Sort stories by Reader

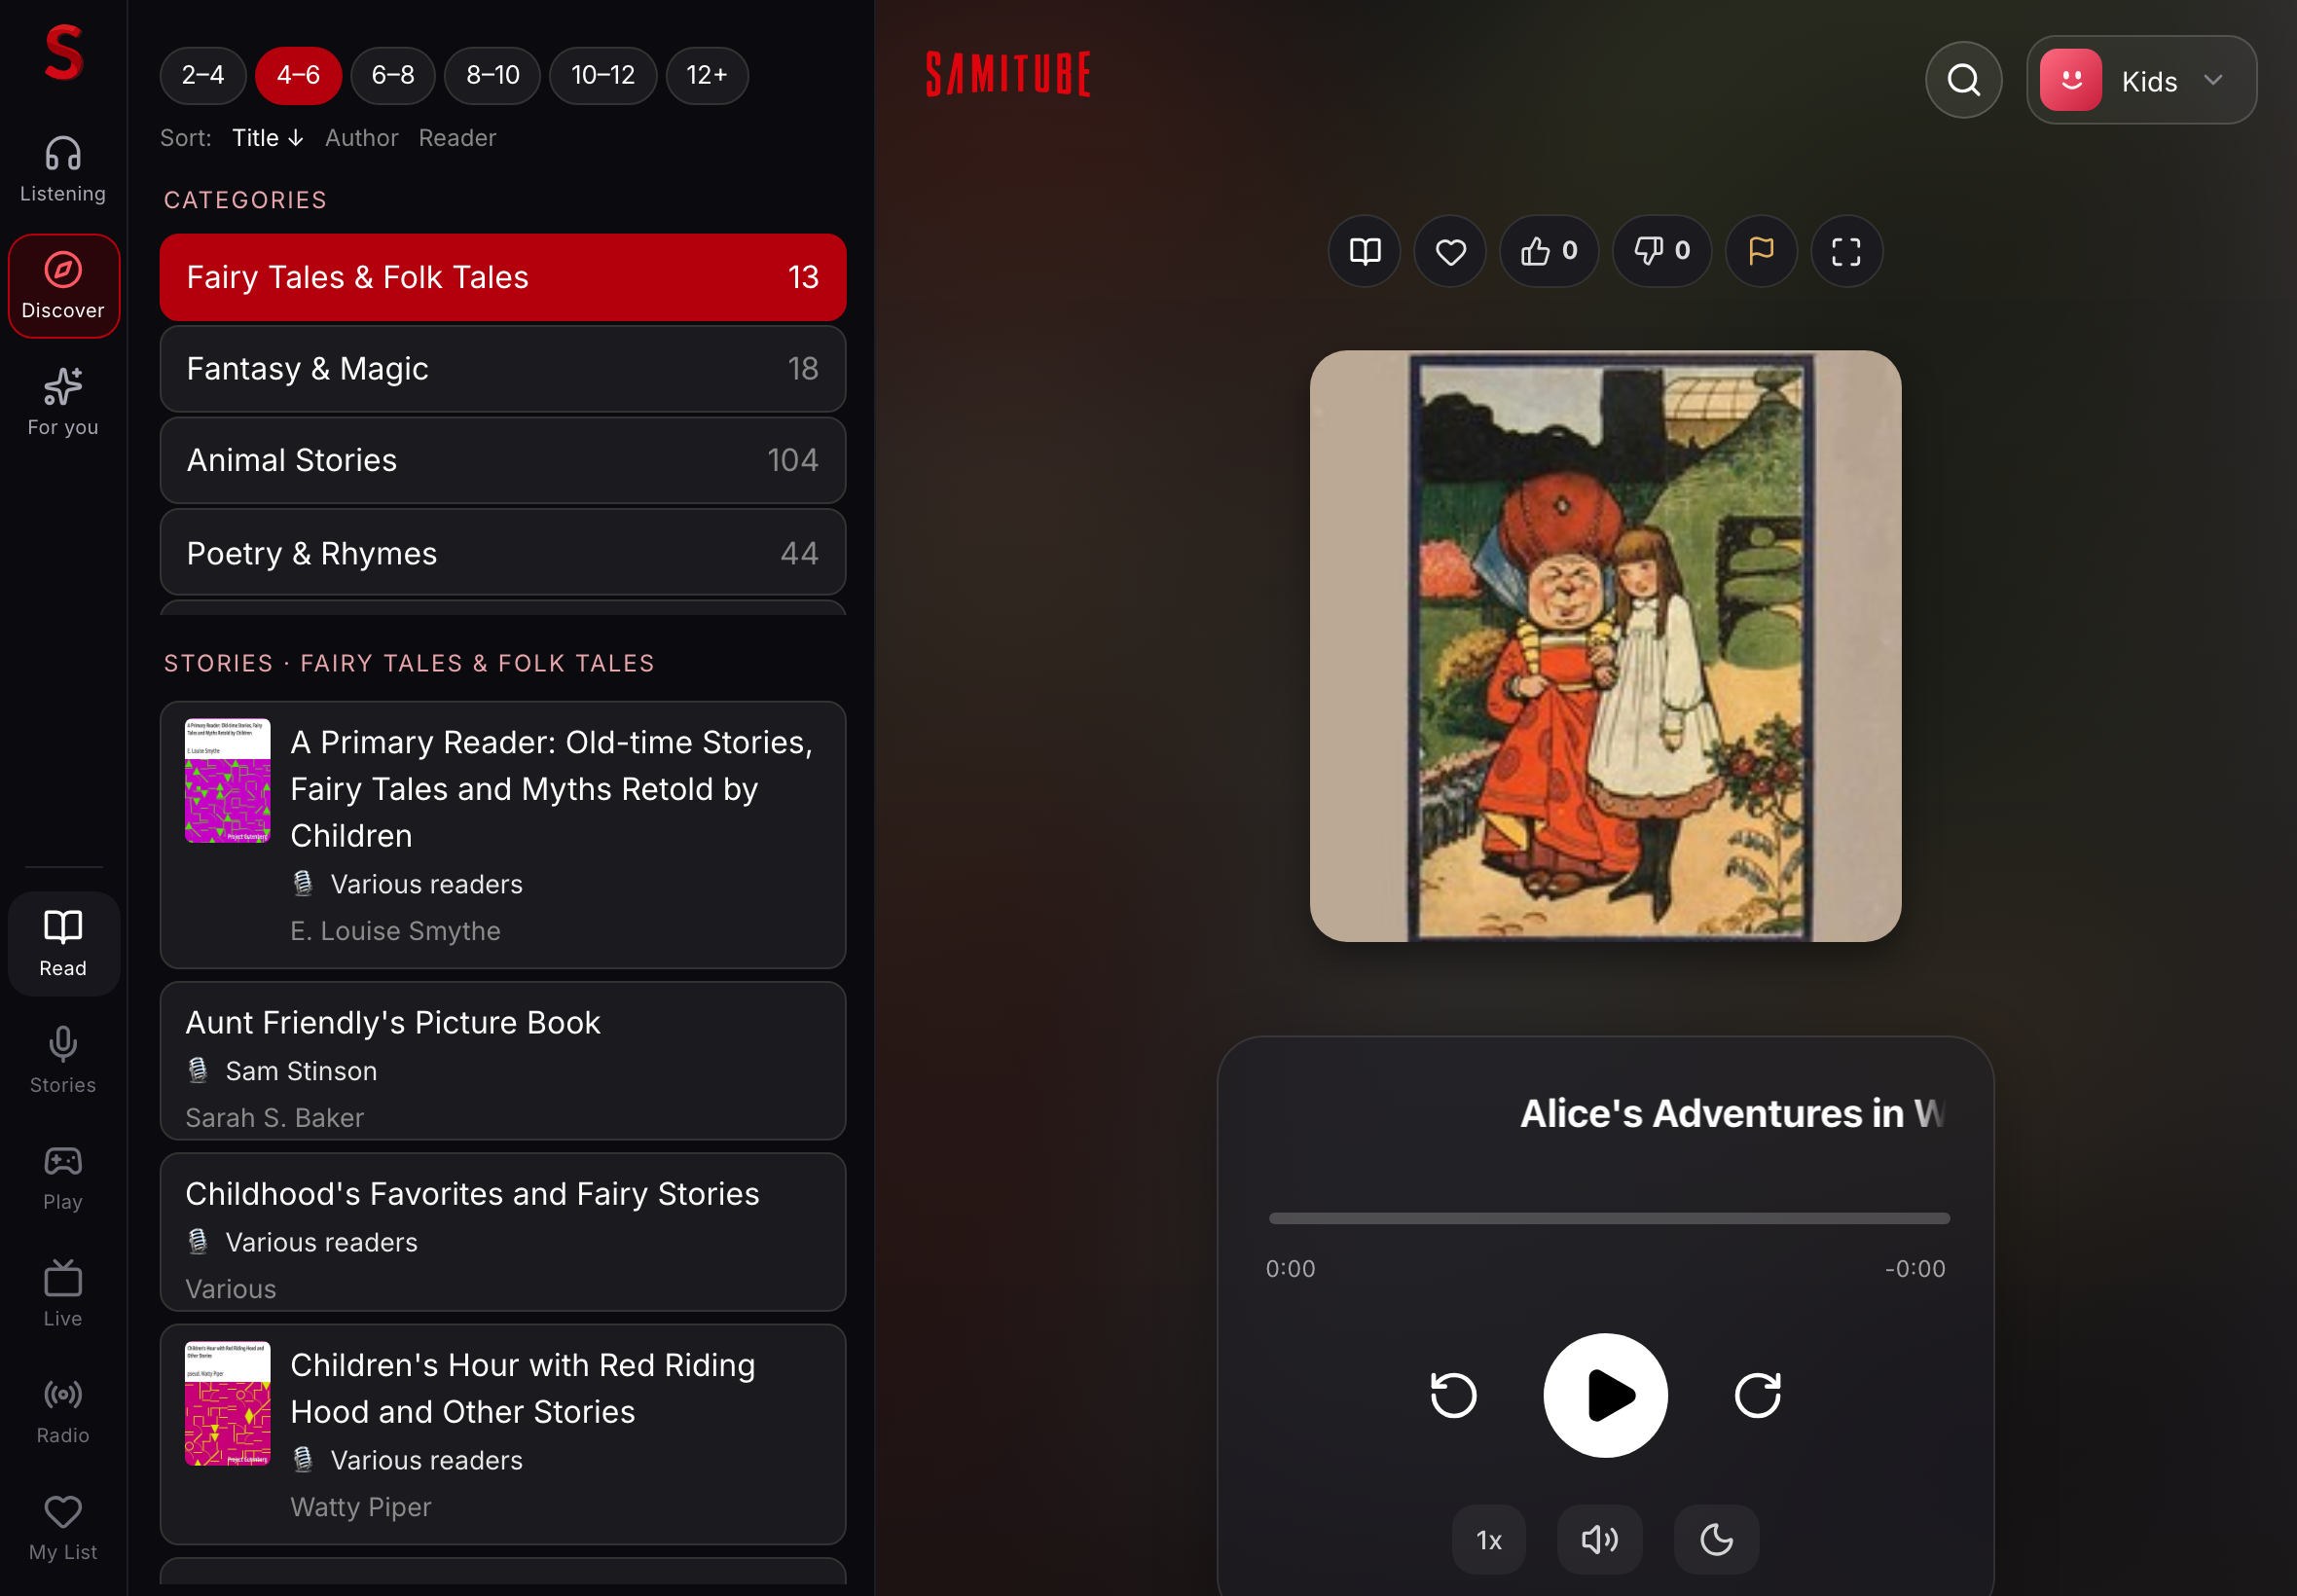pos(457,138)
